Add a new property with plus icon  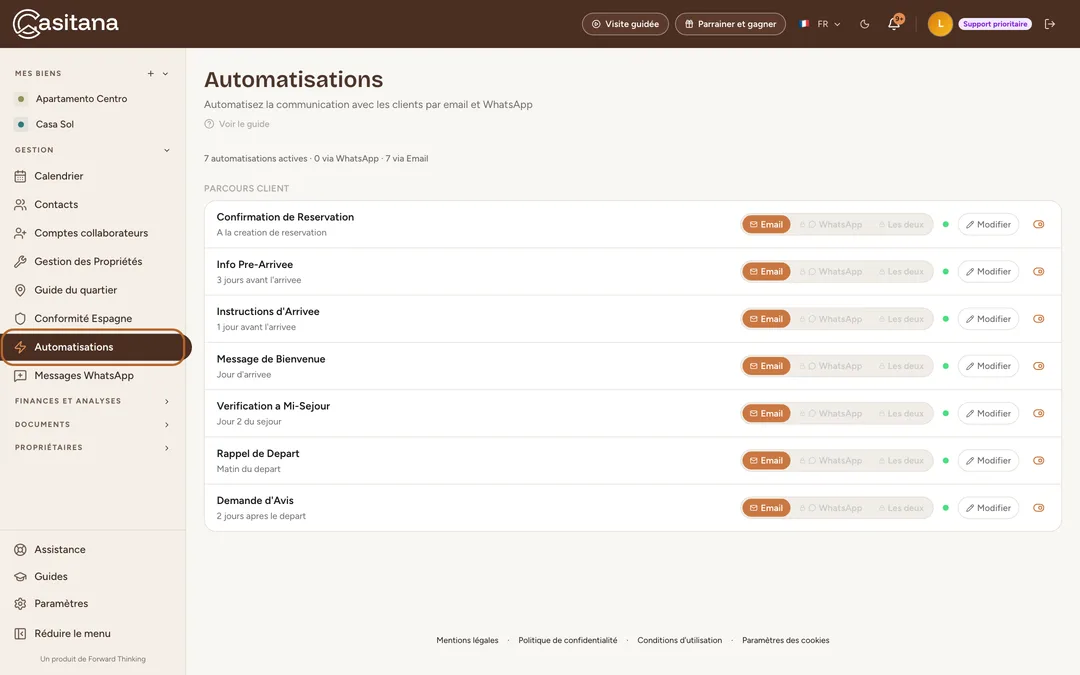(x=150, y=74)
